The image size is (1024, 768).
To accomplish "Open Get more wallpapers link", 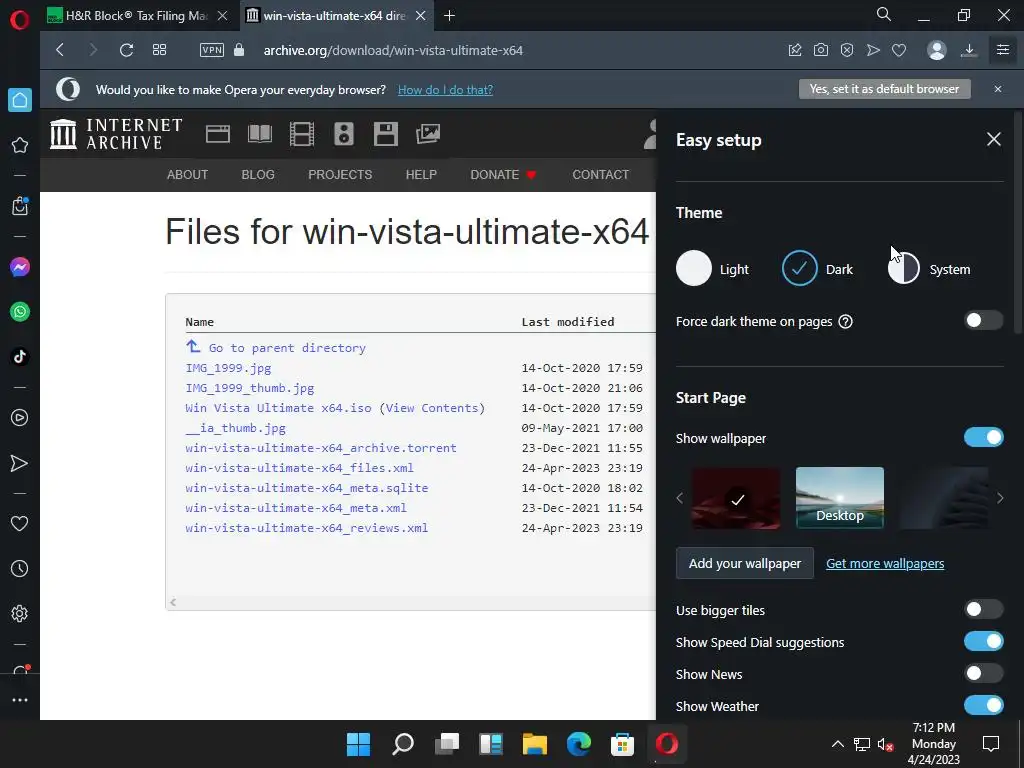I will (x=885, y=563).
